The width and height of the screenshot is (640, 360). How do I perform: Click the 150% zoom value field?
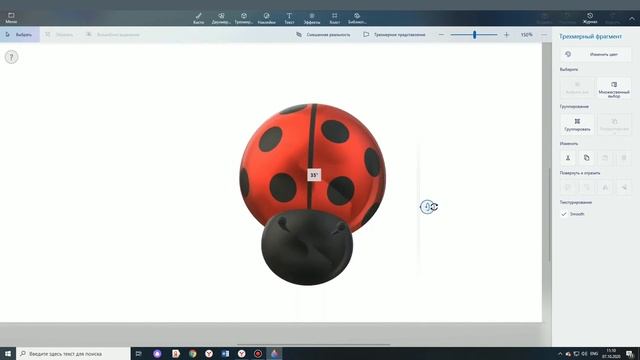point(527,35)
